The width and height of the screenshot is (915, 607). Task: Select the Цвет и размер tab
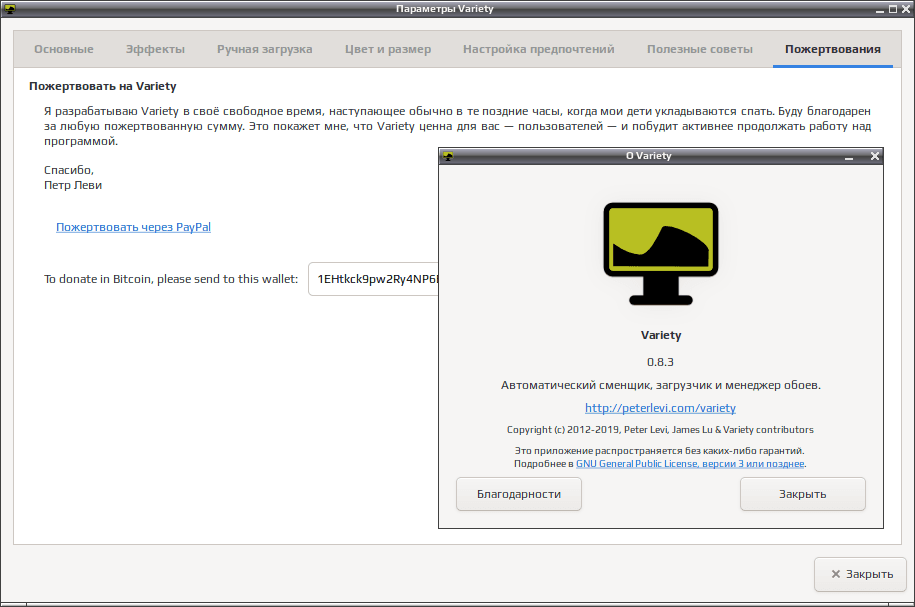[x=388, y=49]
